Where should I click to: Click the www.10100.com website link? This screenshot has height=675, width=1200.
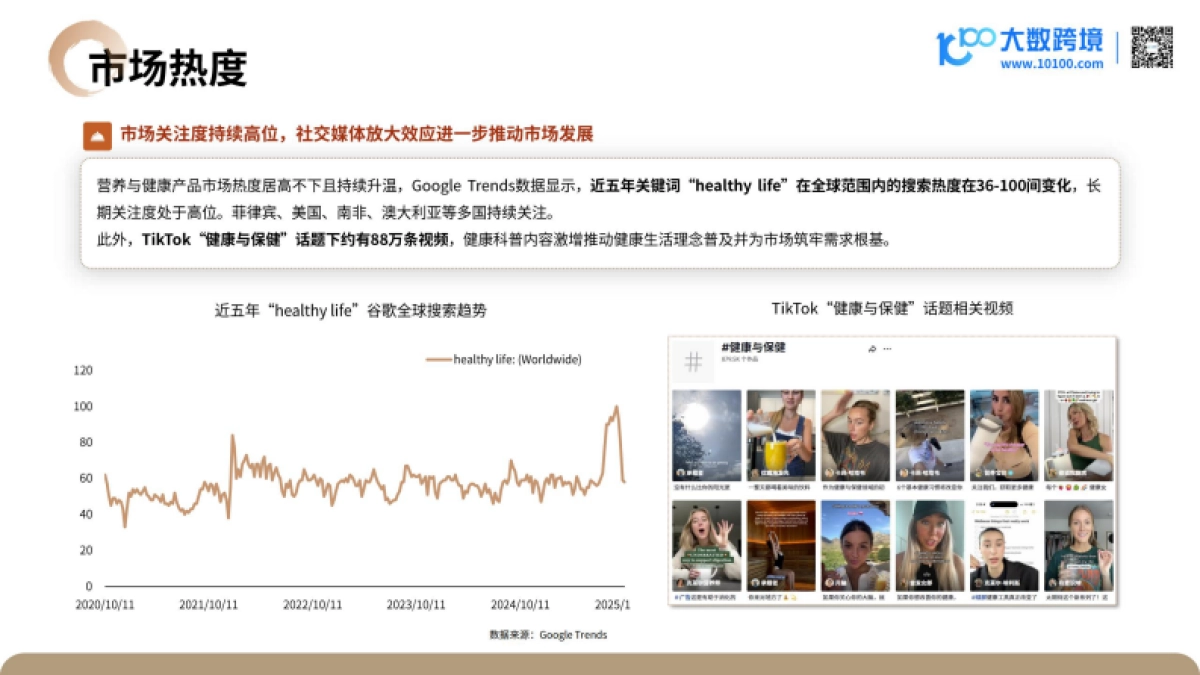point(1051,64)
